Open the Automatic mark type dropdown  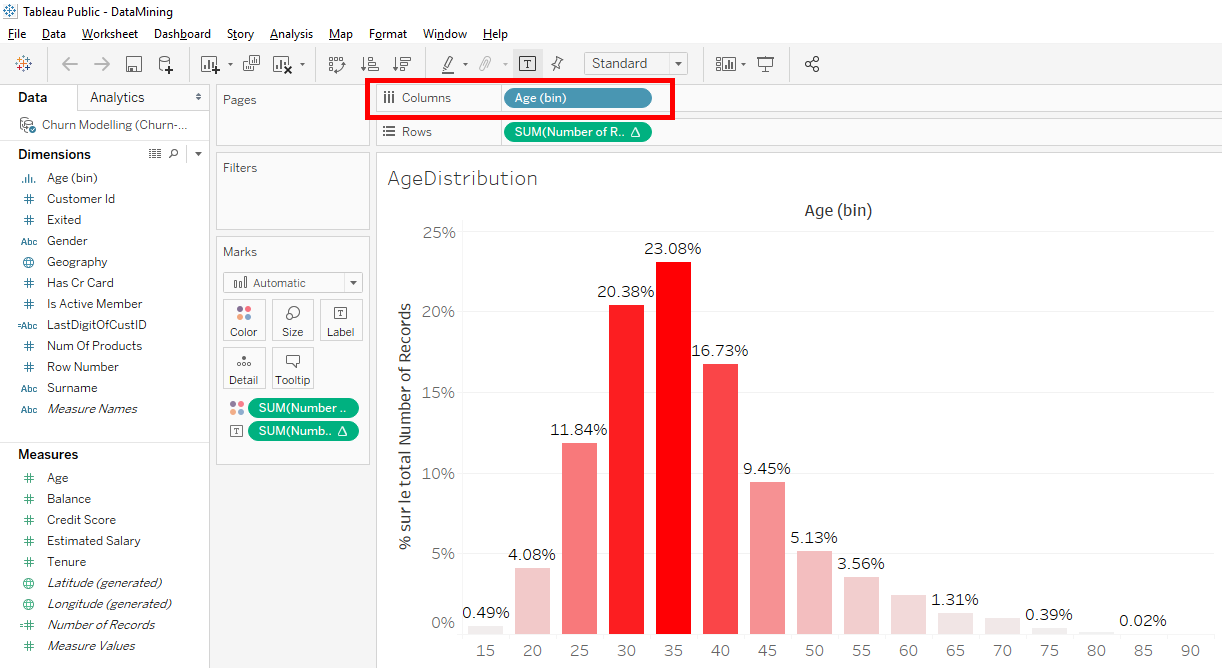(x=293, y=283)
